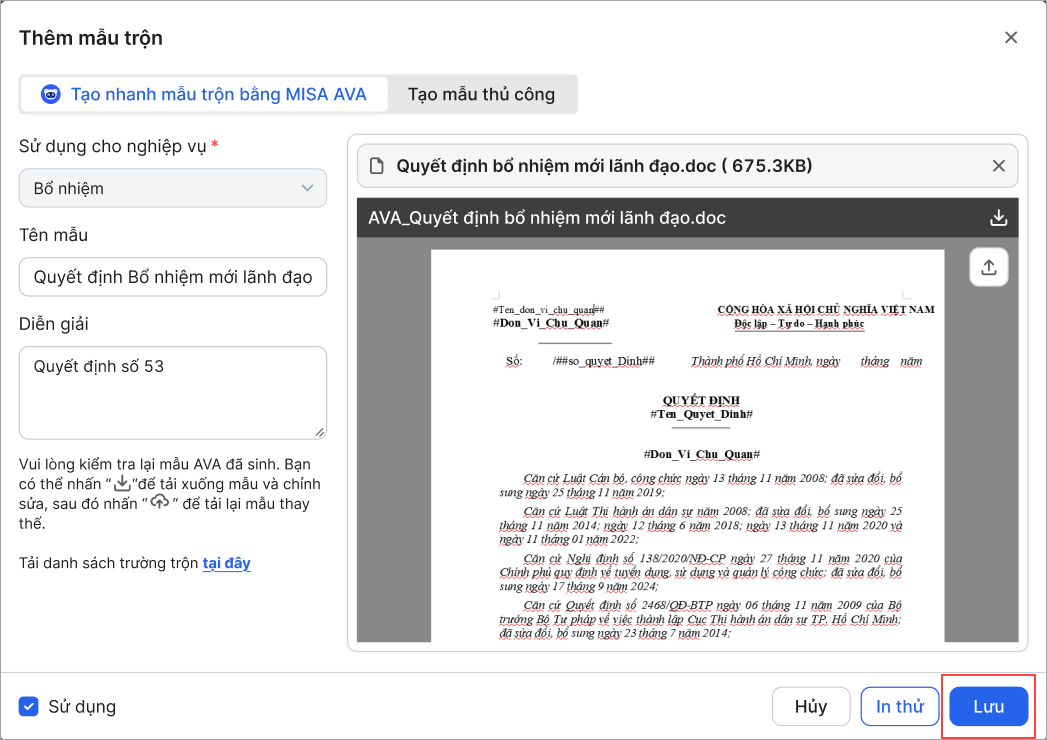
Task: Click into the Diễn giải text area
Action: pos(172,392)
